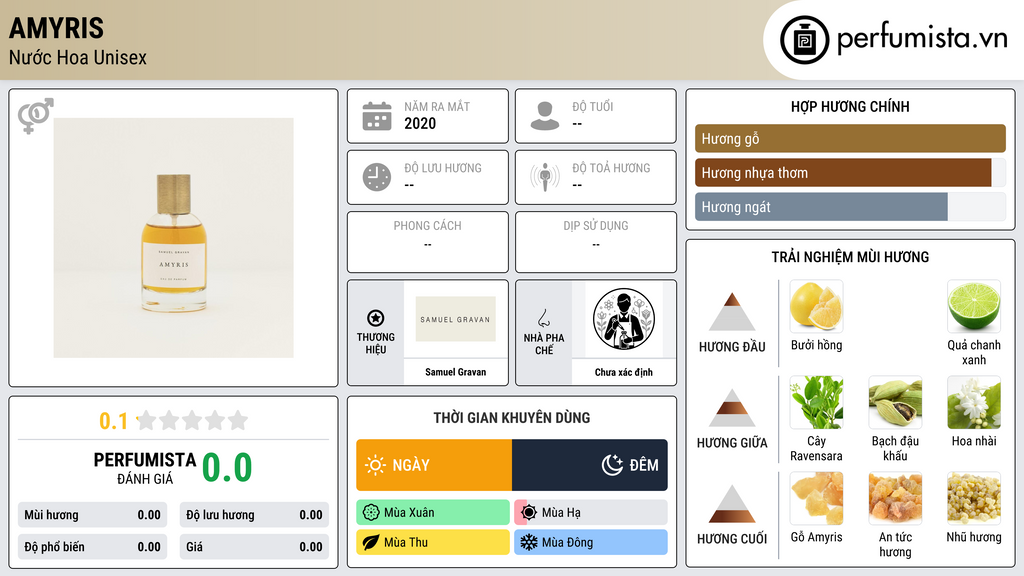This screenshot has height=576, width=1024.
Task: Click the unisex gender symbol icon
Action: point(36,116)
